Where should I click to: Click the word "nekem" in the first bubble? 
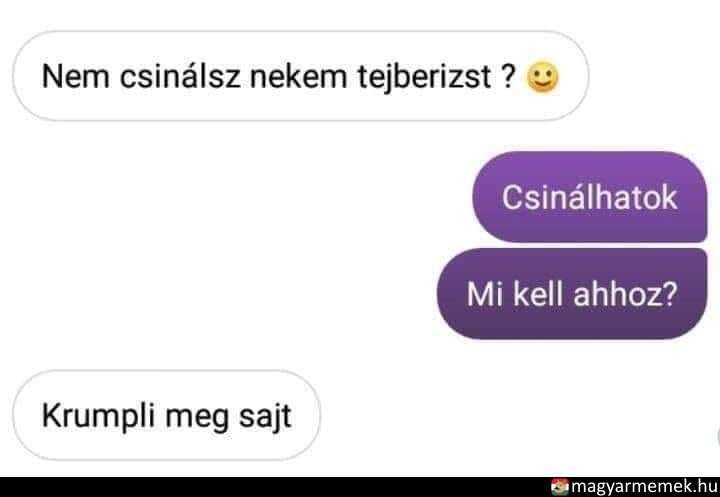[x=298, y=77]
